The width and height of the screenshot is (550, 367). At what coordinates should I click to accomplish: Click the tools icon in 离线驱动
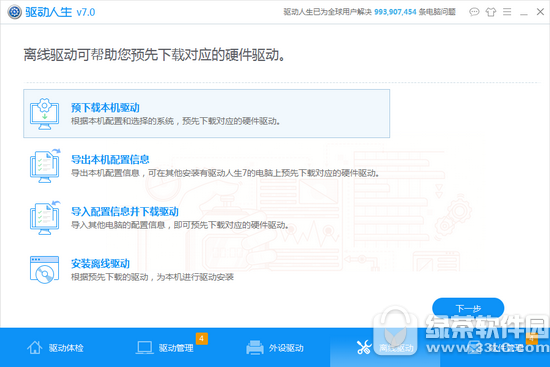(x=364, y=347)
